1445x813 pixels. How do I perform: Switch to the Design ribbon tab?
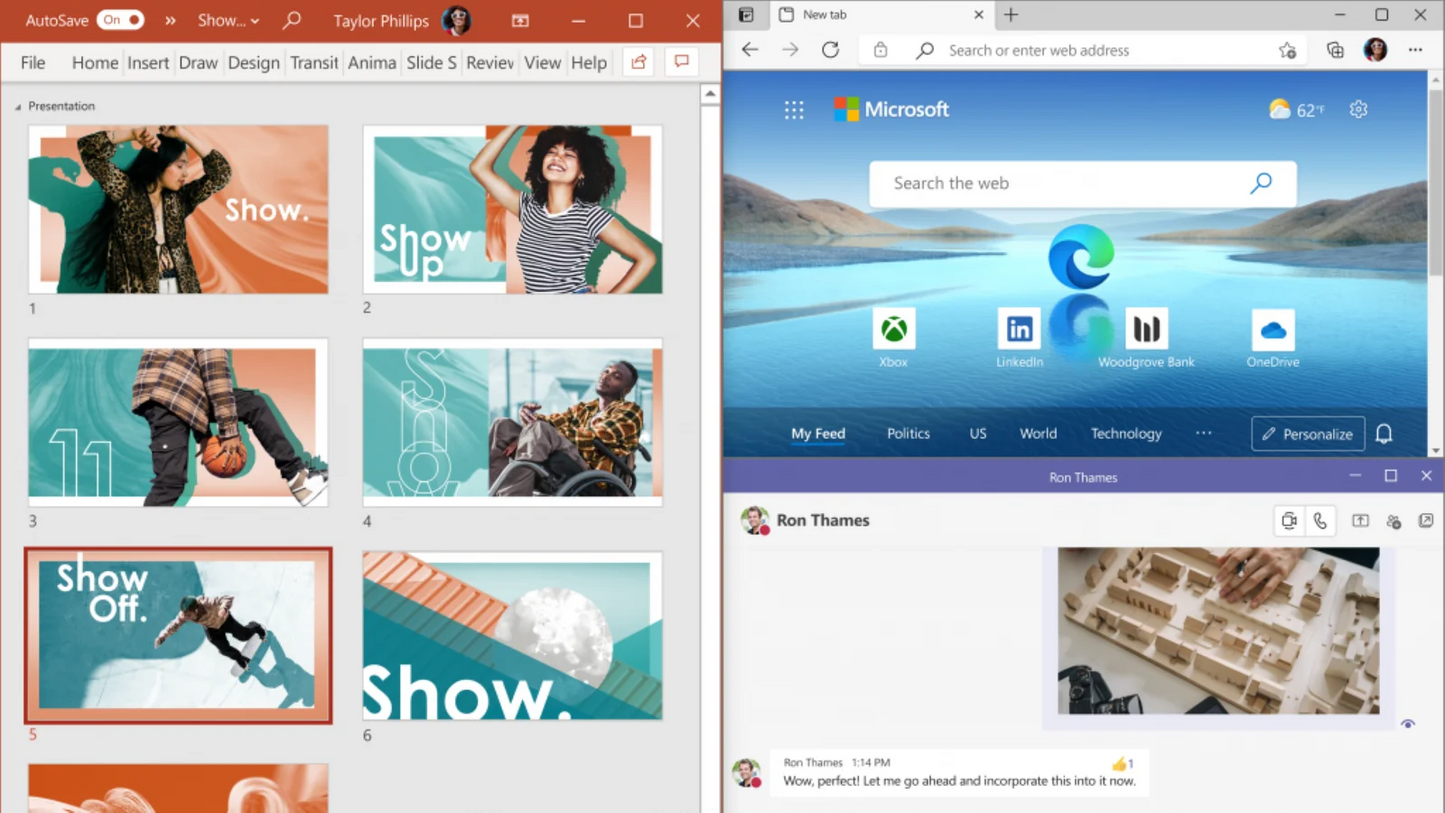[253, 62]
